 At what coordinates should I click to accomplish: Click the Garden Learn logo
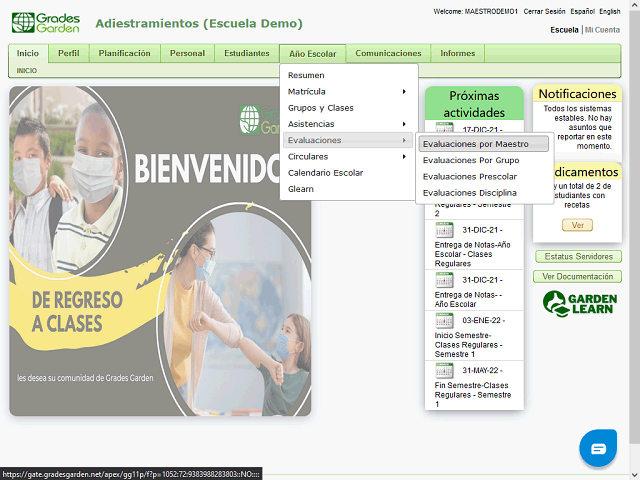[x=580, y=304]
